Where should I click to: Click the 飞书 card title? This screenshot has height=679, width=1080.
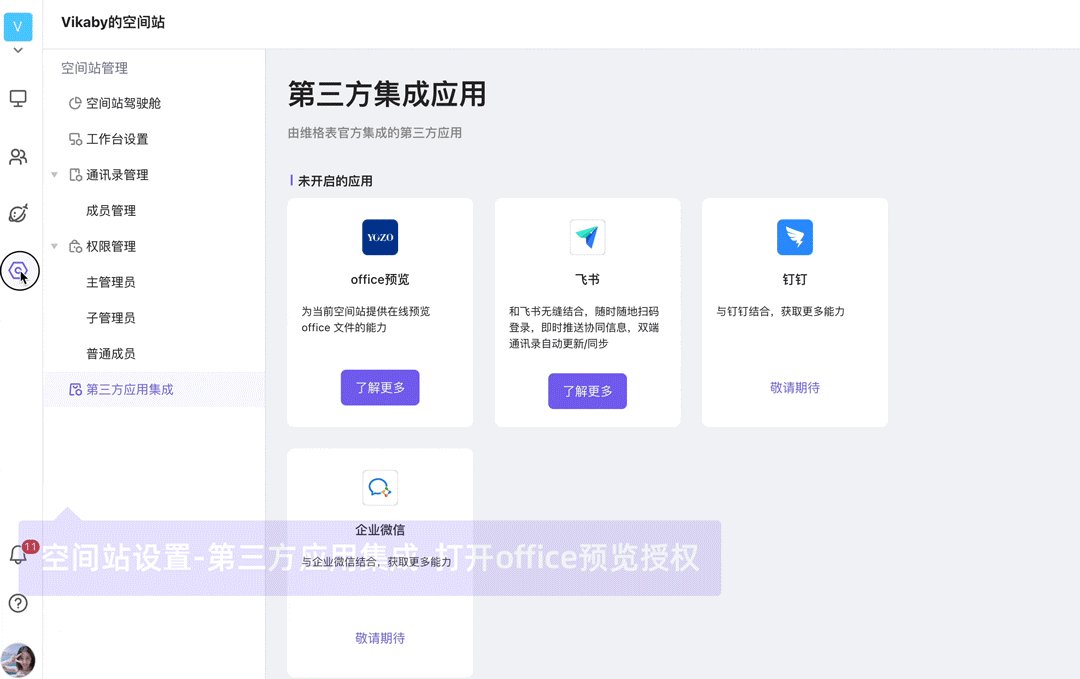pos(588,280)
